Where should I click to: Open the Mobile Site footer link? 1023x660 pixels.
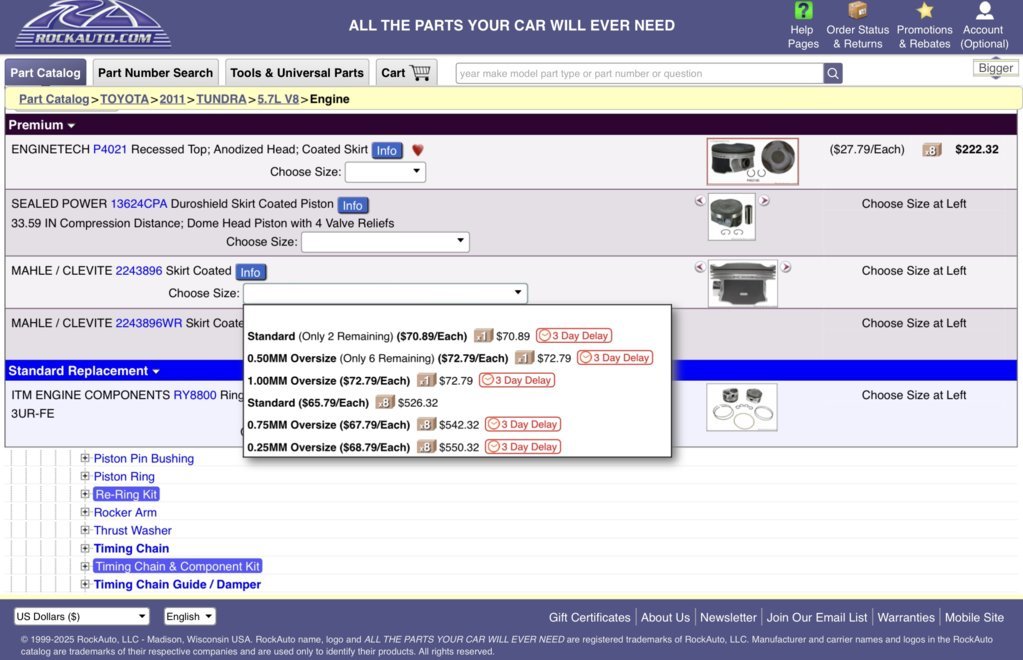pyautogui.click(x=974, y=617)
